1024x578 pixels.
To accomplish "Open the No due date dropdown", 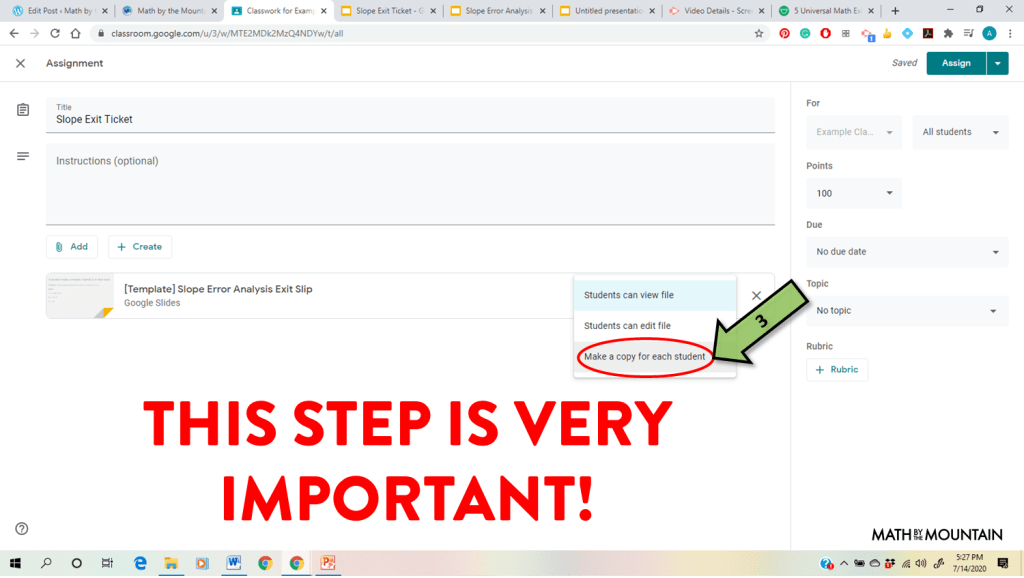I will pyautogui.click(x=907, y=252).
